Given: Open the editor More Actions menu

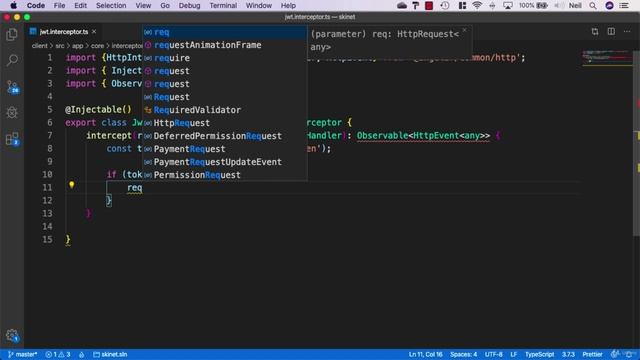Looking at the screenshot, I should click(x=627, y=31).
